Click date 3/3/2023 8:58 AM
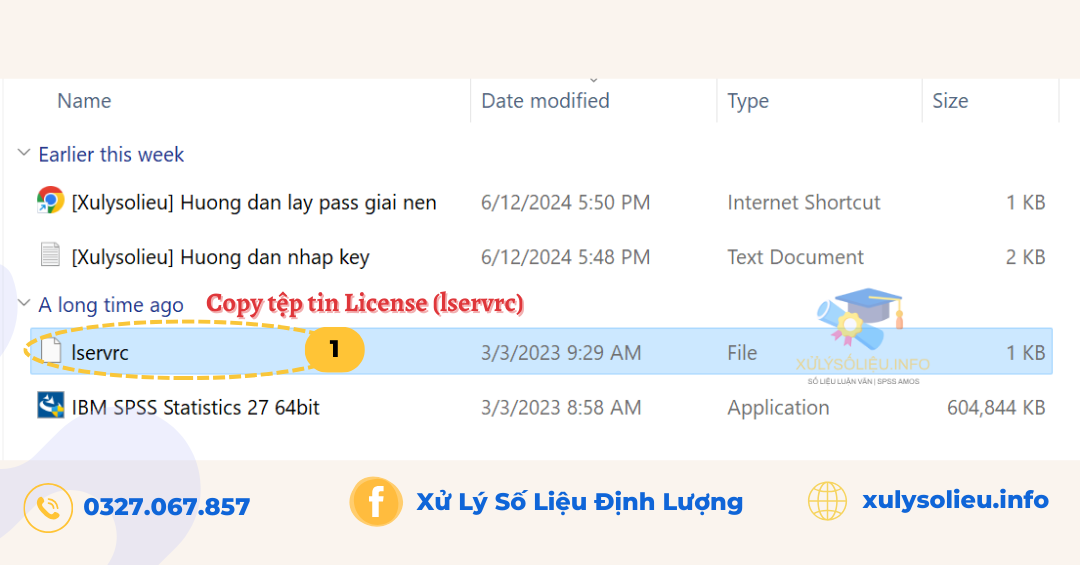 pyautogui.click(x=561, y=407)
